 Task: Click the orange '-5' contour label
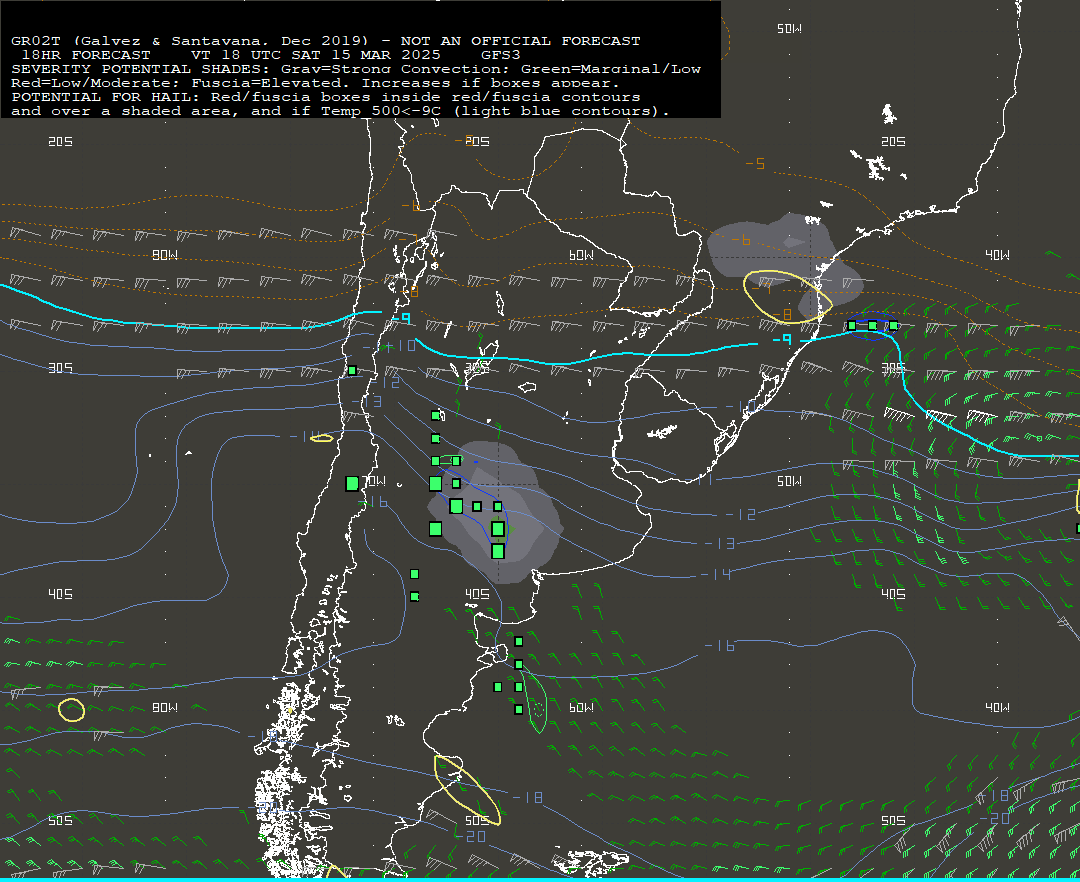coord(756,164)
